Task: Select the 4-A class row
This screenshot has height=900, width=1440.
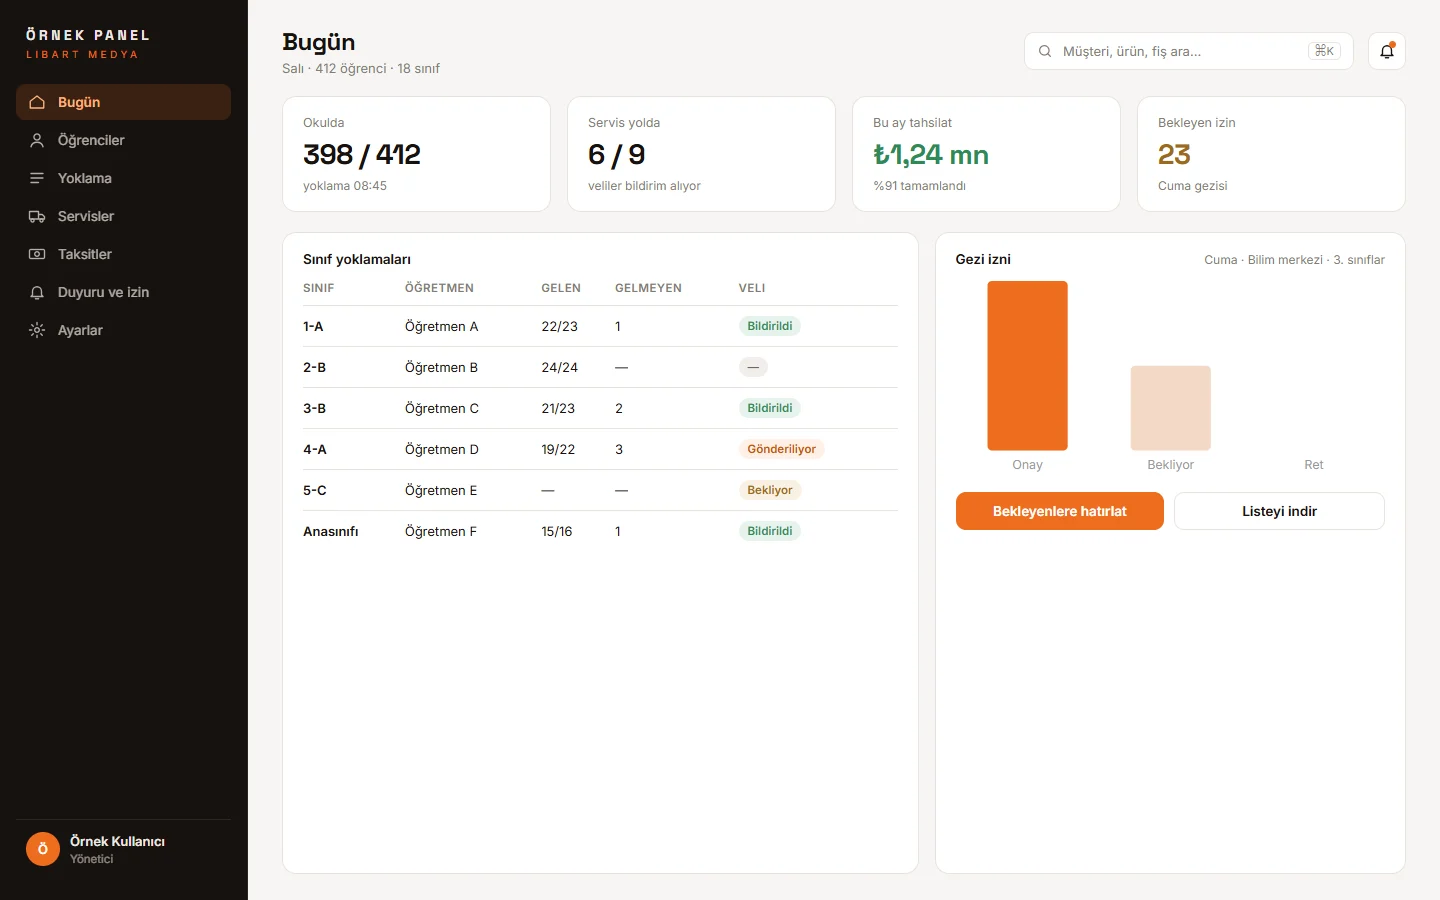Action: point(600,449)
